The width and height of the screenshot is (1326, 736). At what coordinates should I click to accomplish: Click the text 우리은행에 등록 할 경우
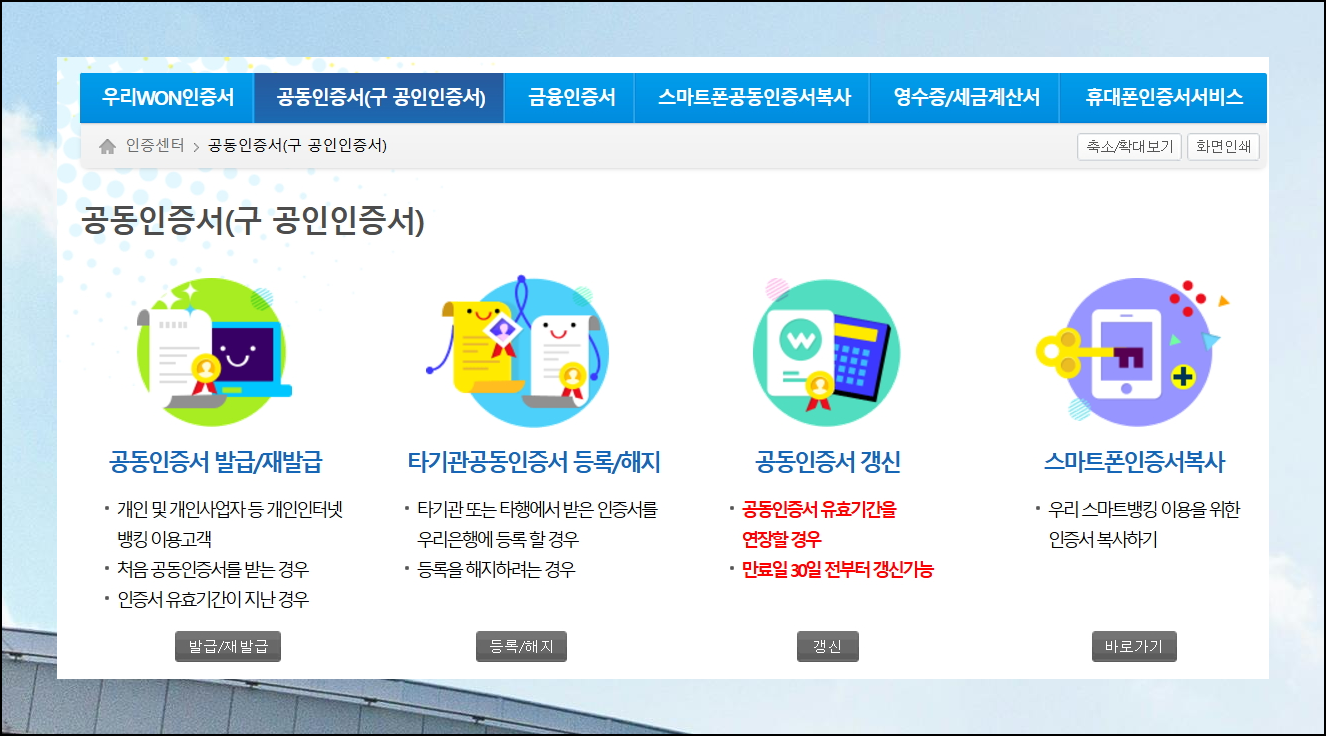(498, 540)
